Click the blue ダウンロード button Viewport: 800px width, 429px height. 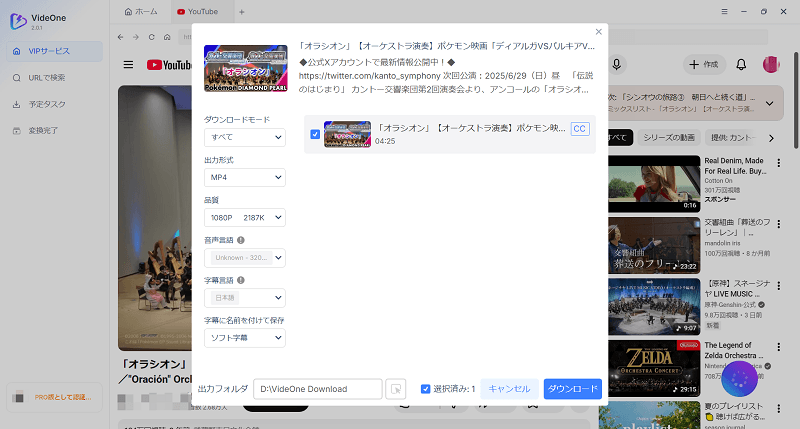[572, 389]
